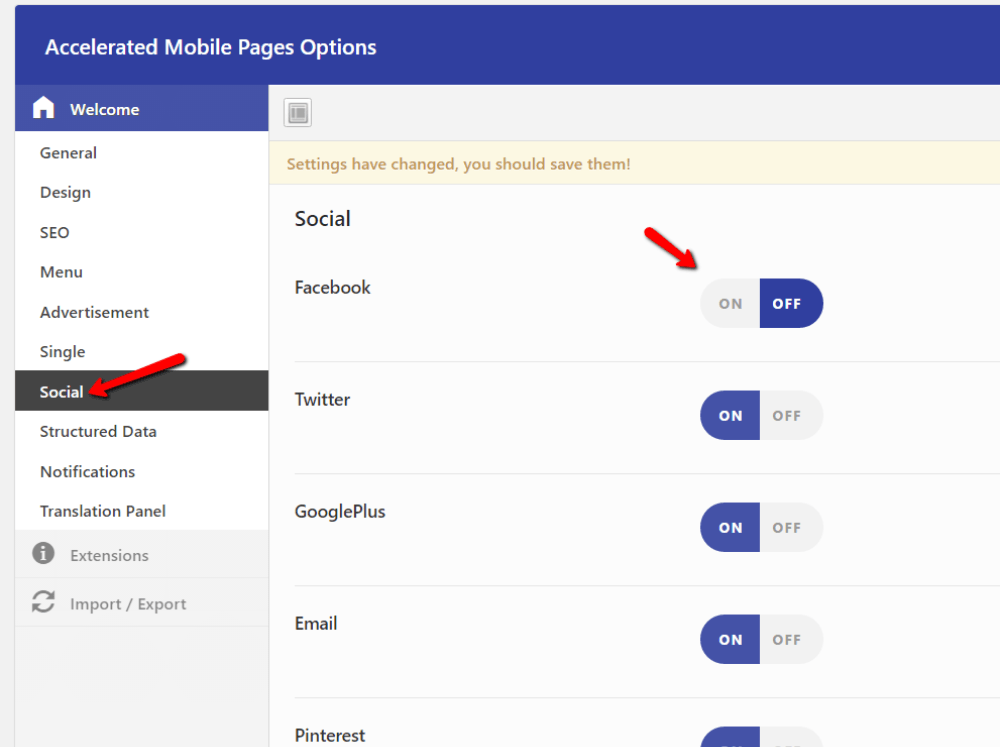This screenshot has height=747, width=1000.
Task: Turn Facebook sharing ON
Action: [x=730, y=304]
